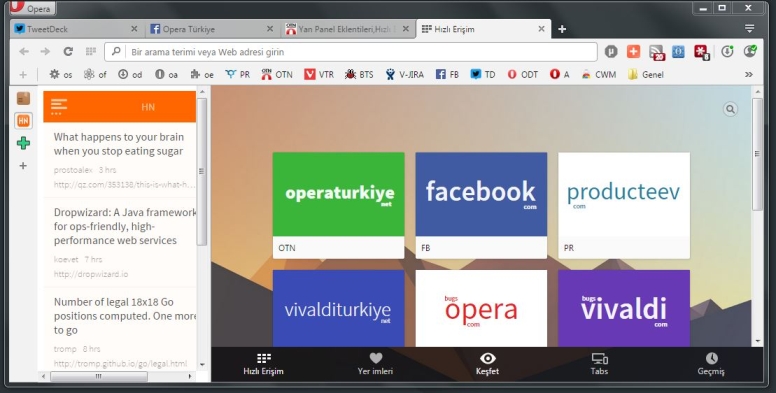
Task: Open the ODT bookmark
Action: 522,75
